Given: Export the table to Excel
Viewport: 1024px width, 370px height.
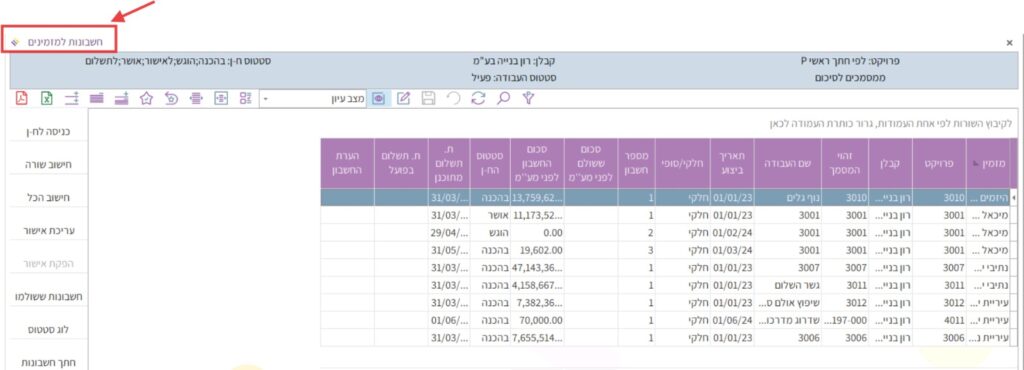Looking at the screenshot, I should click(x=46, y=99).
